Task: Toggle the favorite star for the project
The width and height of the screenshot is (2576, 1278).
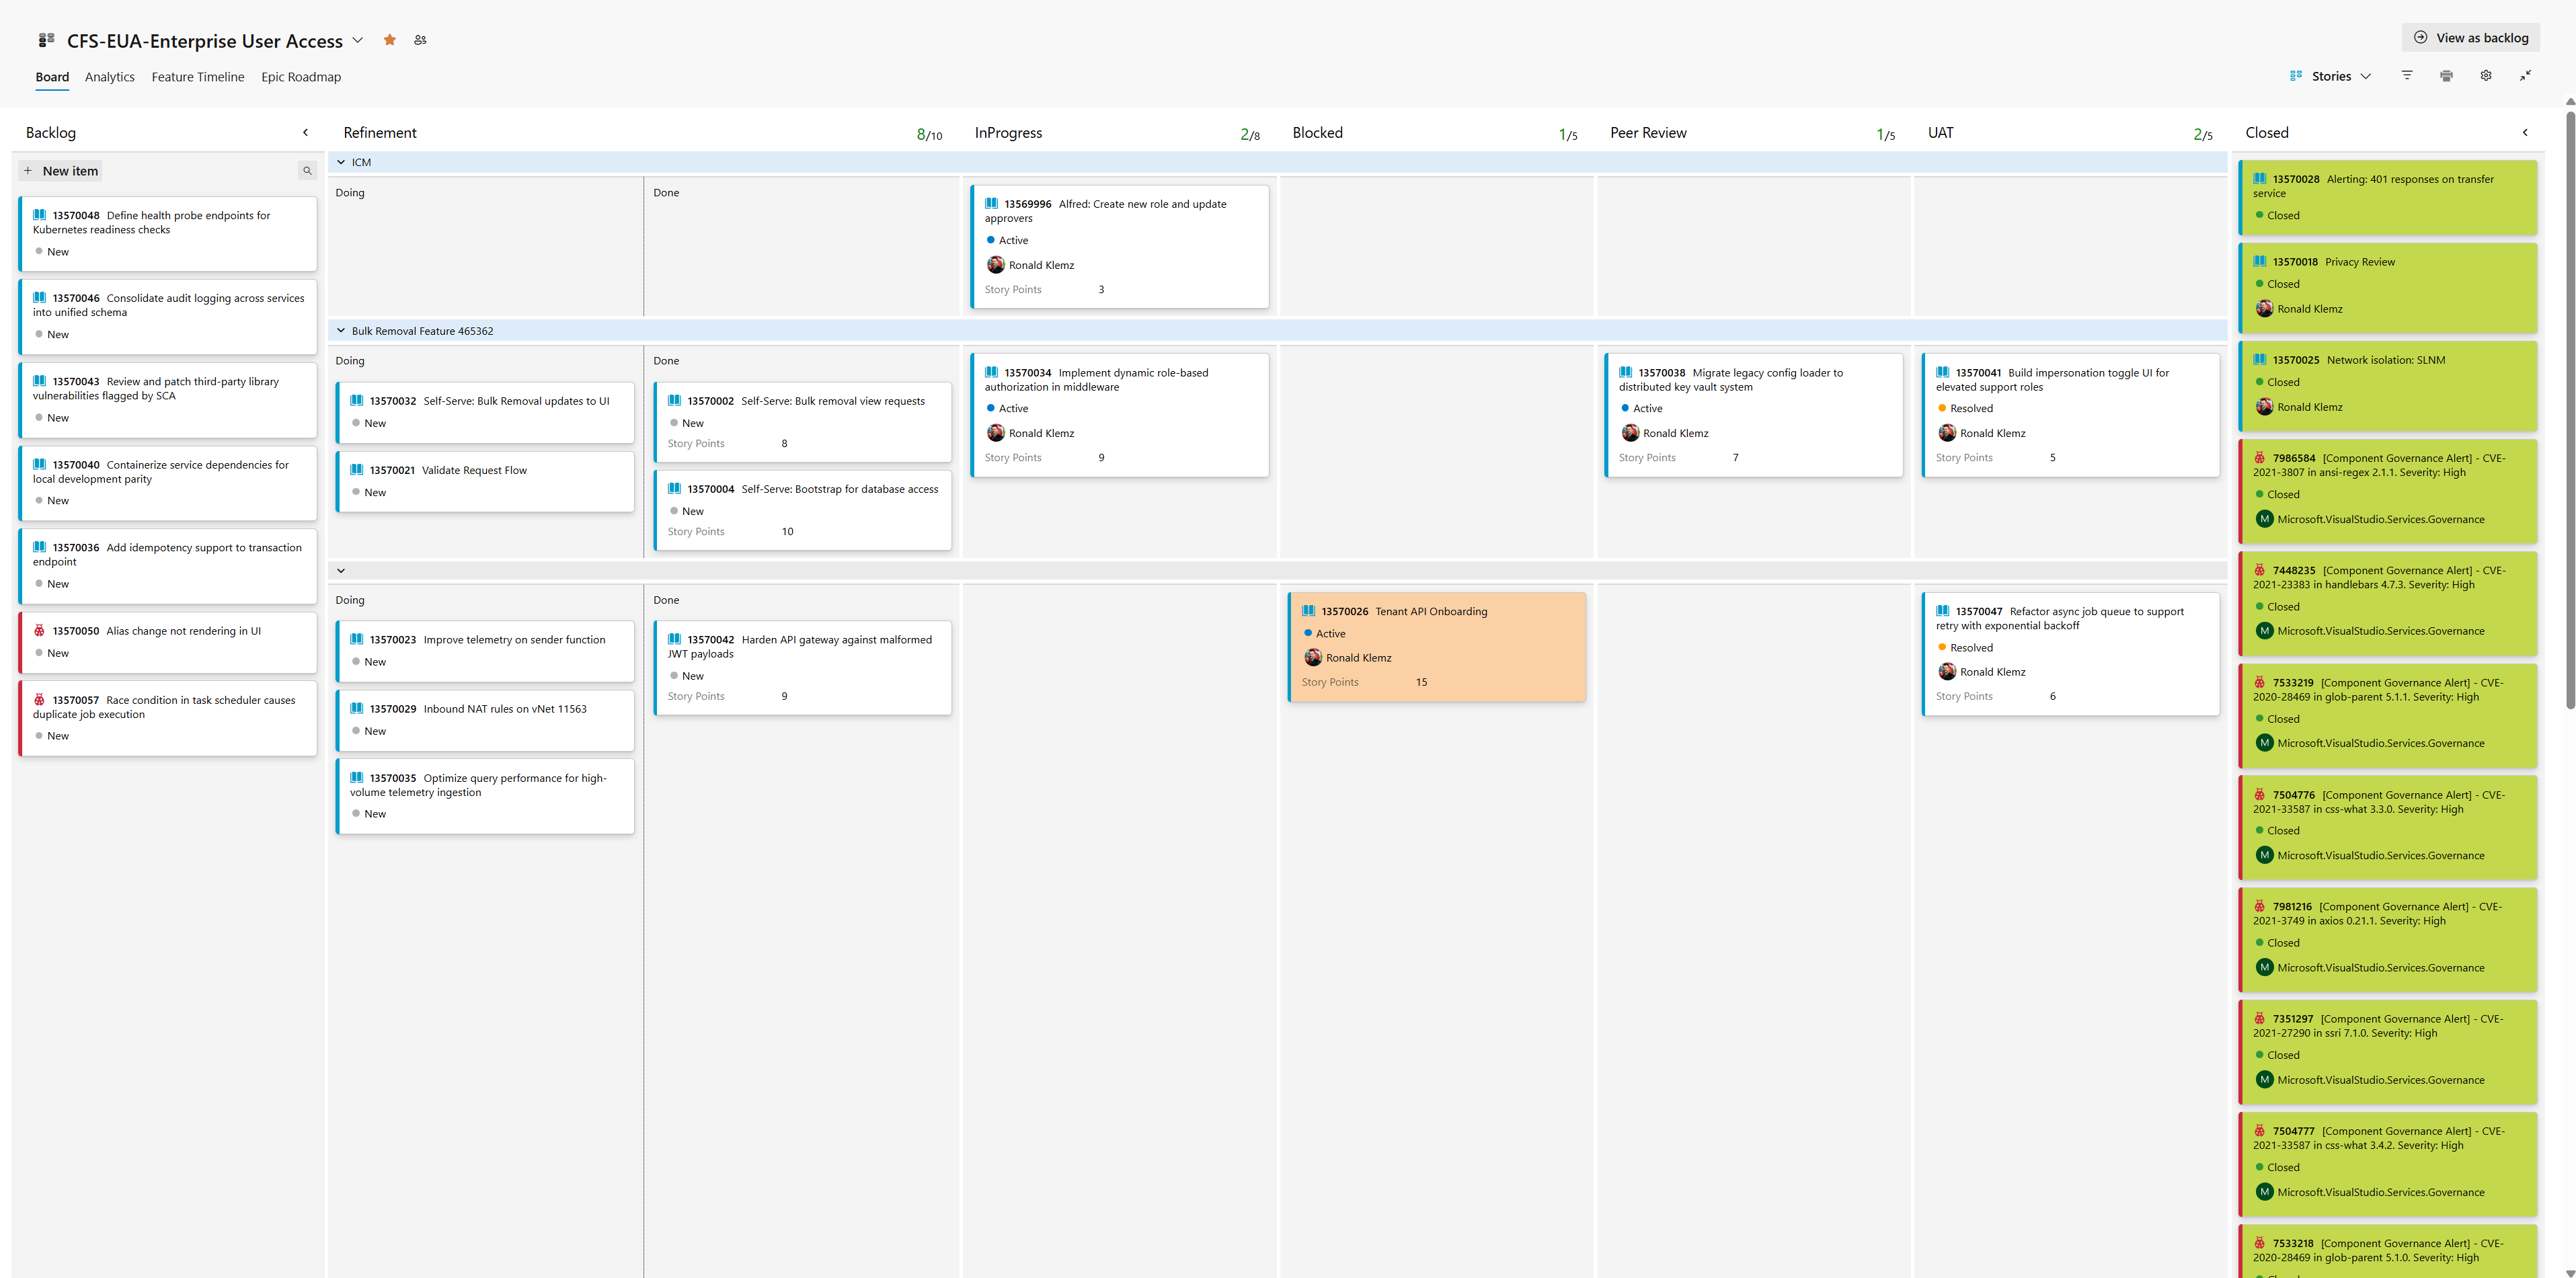Action: point(389,40)
